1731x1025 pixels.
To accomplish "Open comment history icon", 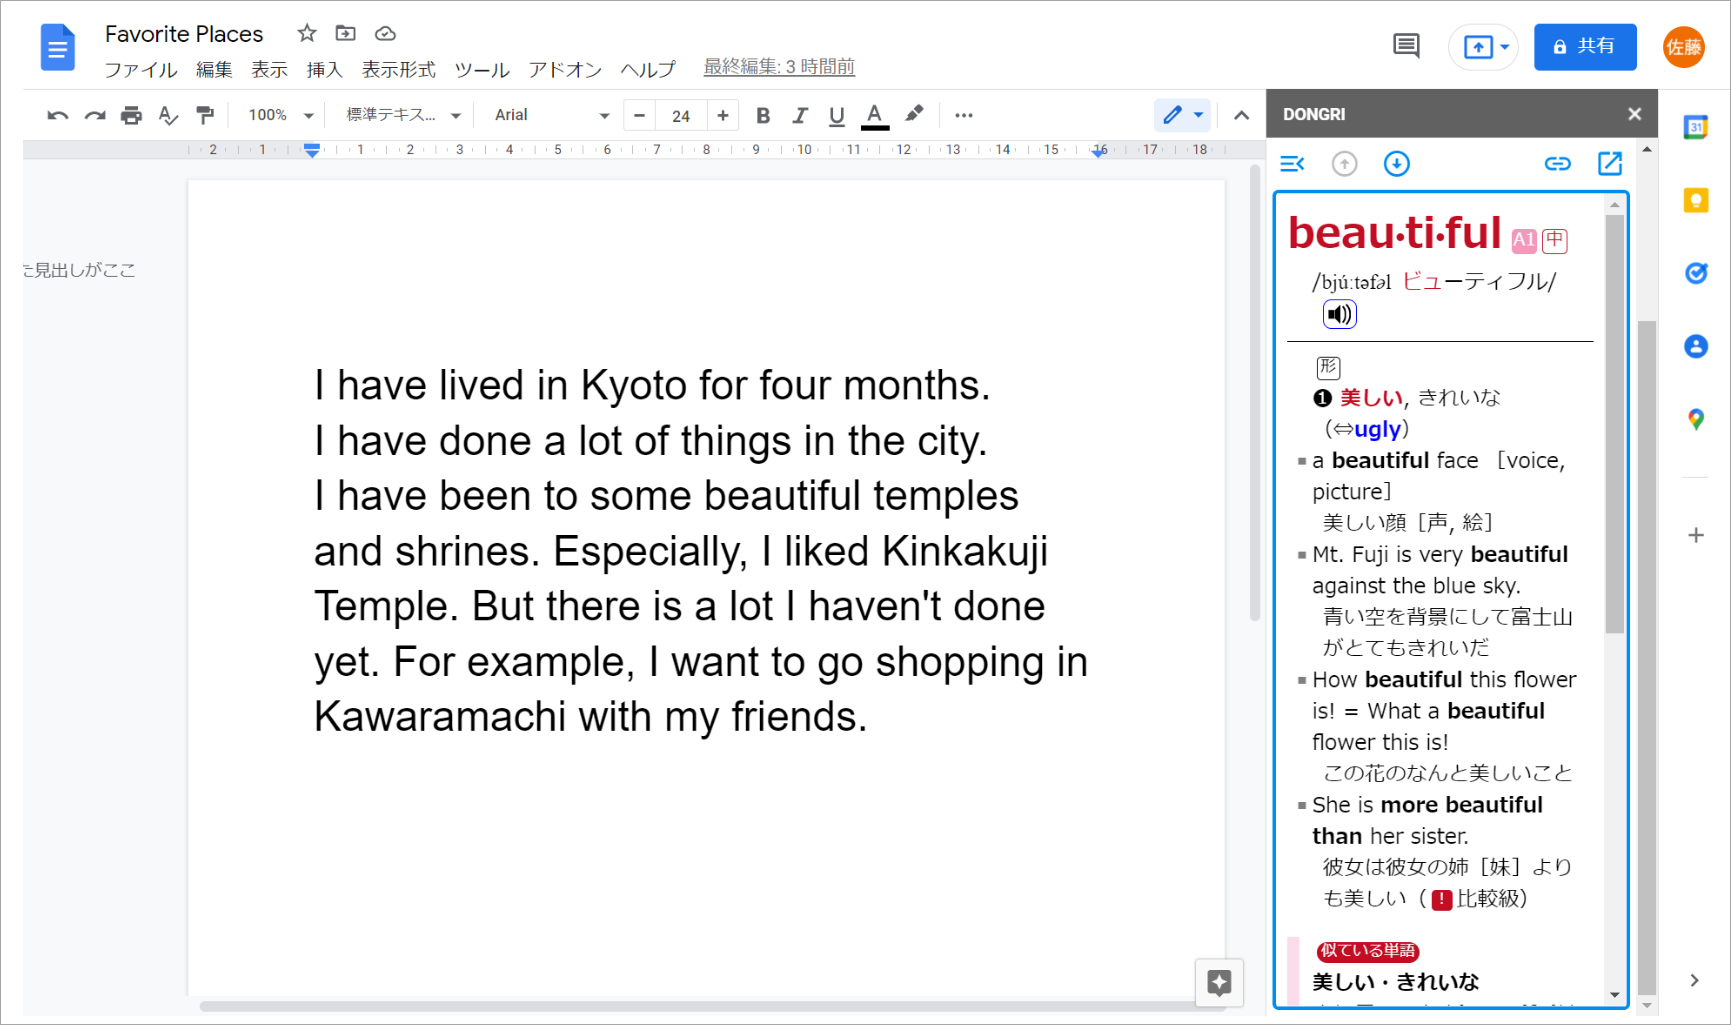I will pyautogui.click(x=1406, y=46).
